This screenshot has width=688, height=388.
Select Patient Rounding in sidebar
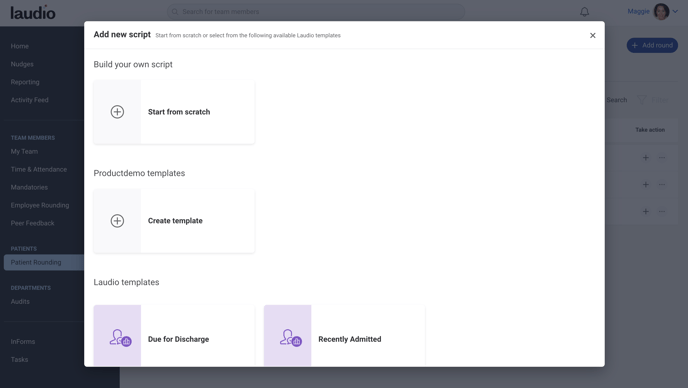(44, 262)
